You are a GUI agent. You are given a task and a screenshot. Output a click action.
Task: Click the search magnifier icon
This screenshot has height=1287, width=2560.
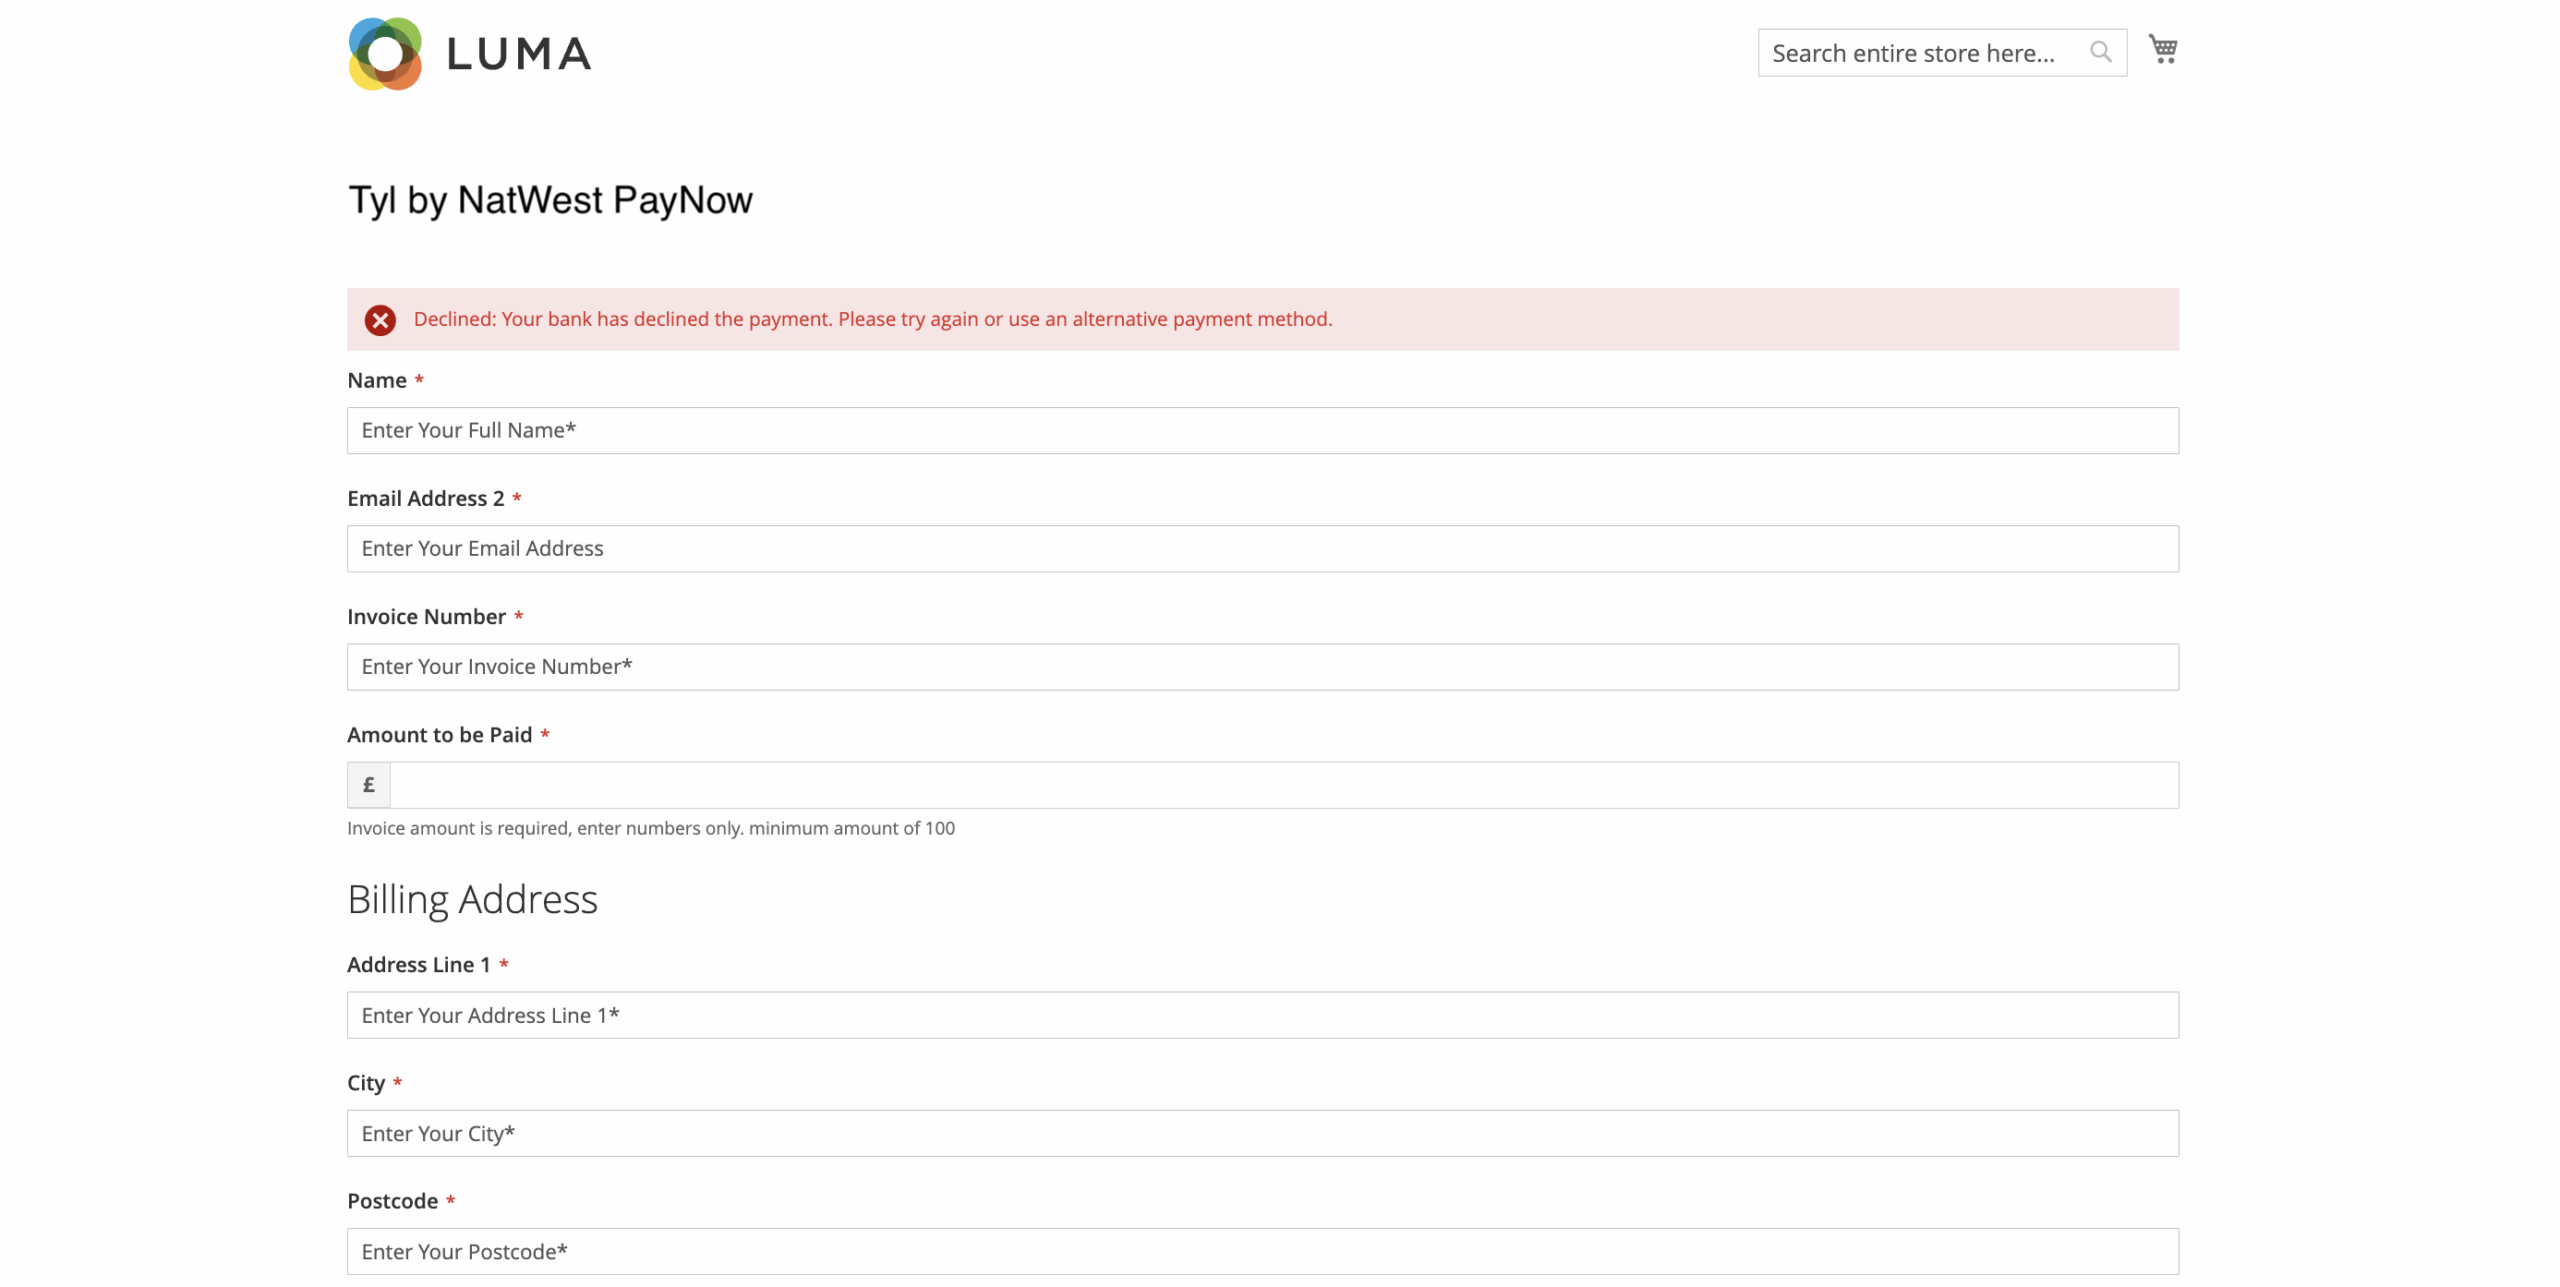tap(2100, 52)
